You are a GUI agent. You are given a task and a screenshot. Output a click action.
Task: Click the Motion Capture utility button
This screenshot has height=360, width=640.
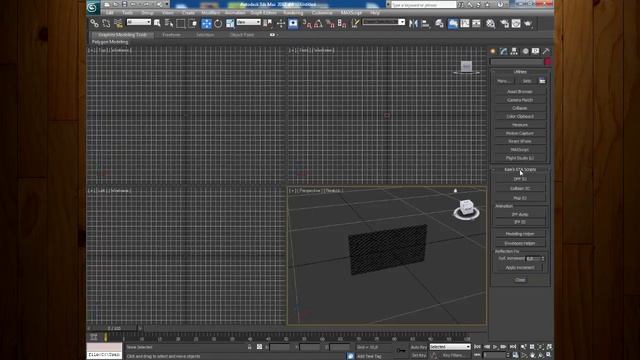point(520,133)
